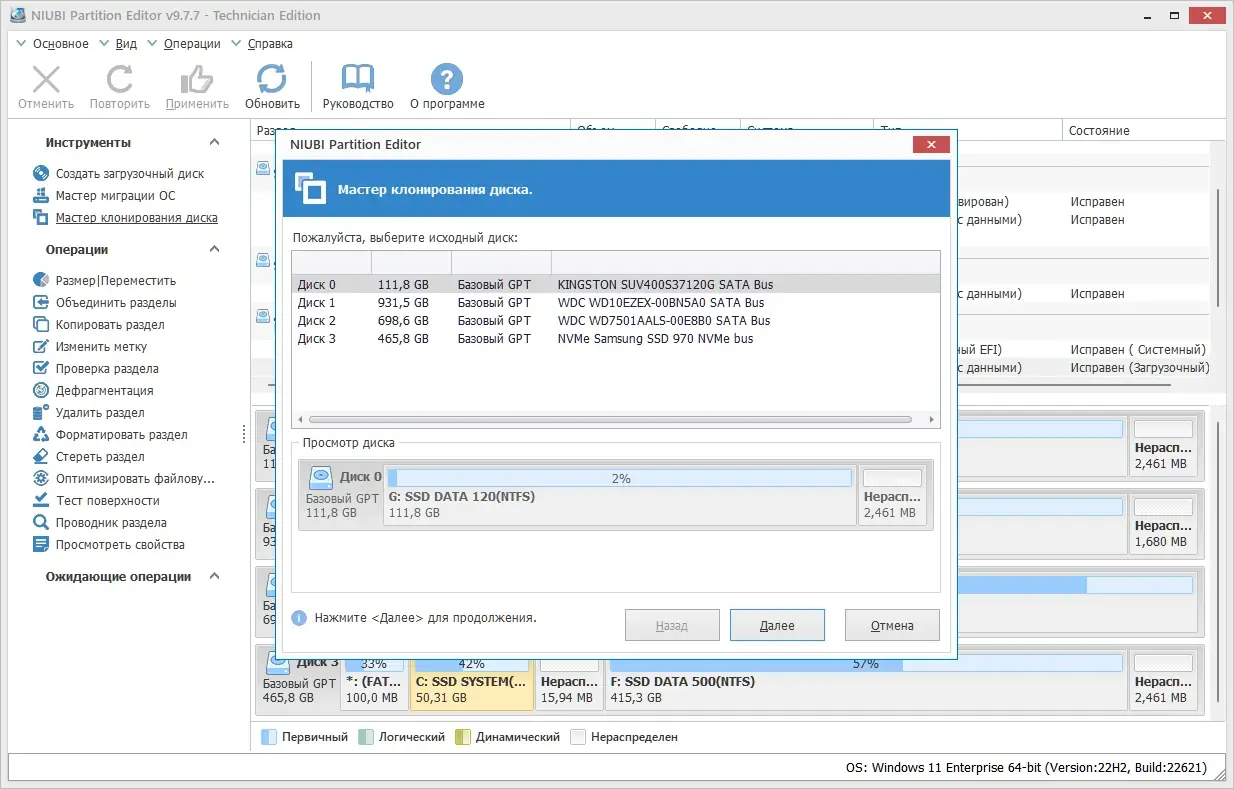Select Диск 2 WDC WD7501AALS row

click(x=616, y=321)
